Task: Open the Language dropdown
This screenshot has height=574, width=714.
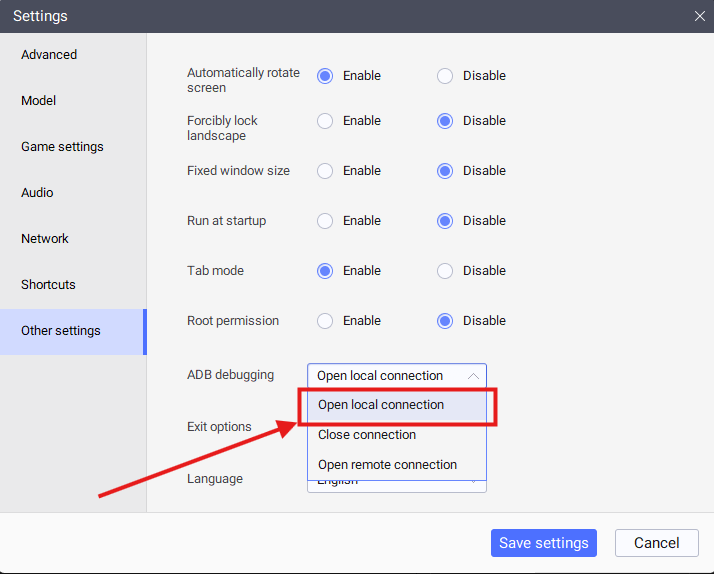Action: point(397,485)
